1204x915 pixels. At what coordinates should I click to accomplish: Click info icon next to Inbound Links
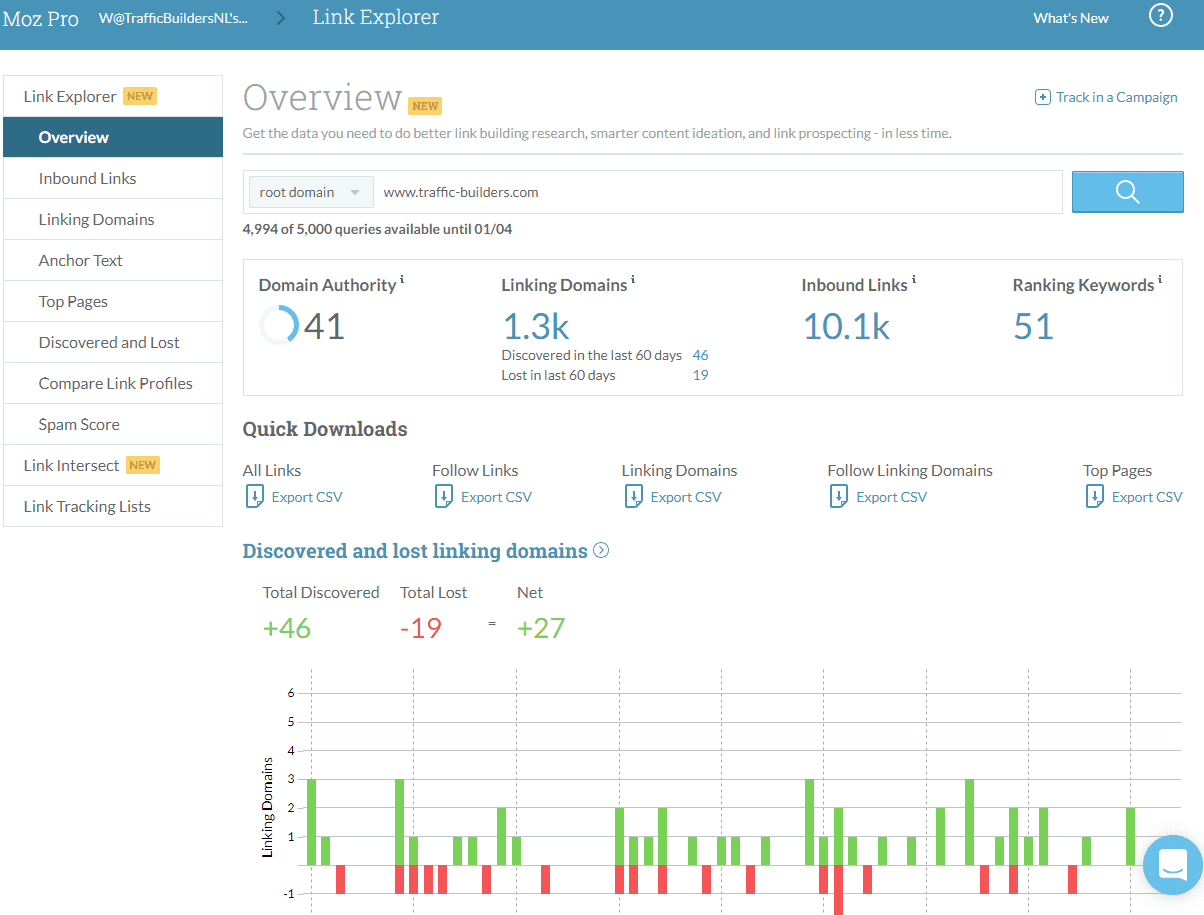pyautogui.click(x=914, y=280)
